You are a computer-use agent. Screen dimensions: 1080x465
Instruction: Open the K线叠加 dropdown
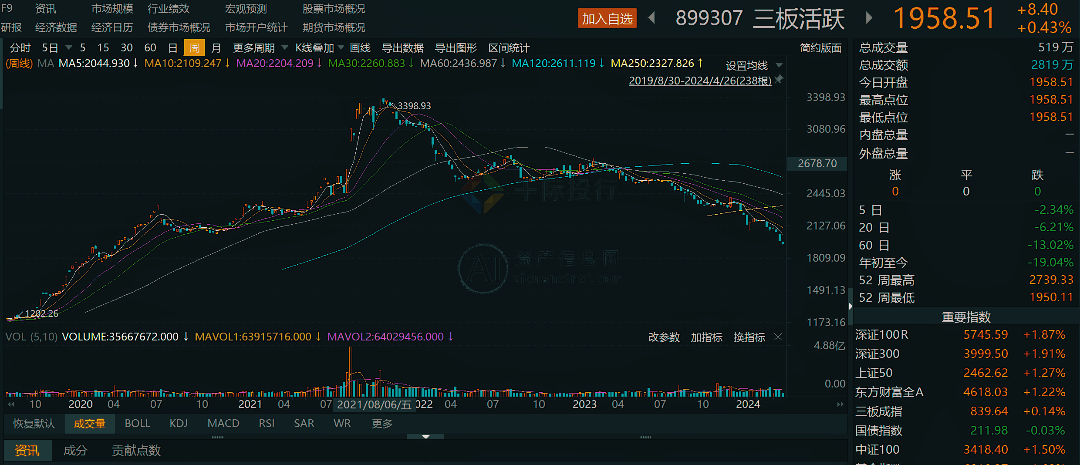click(340, 48)
